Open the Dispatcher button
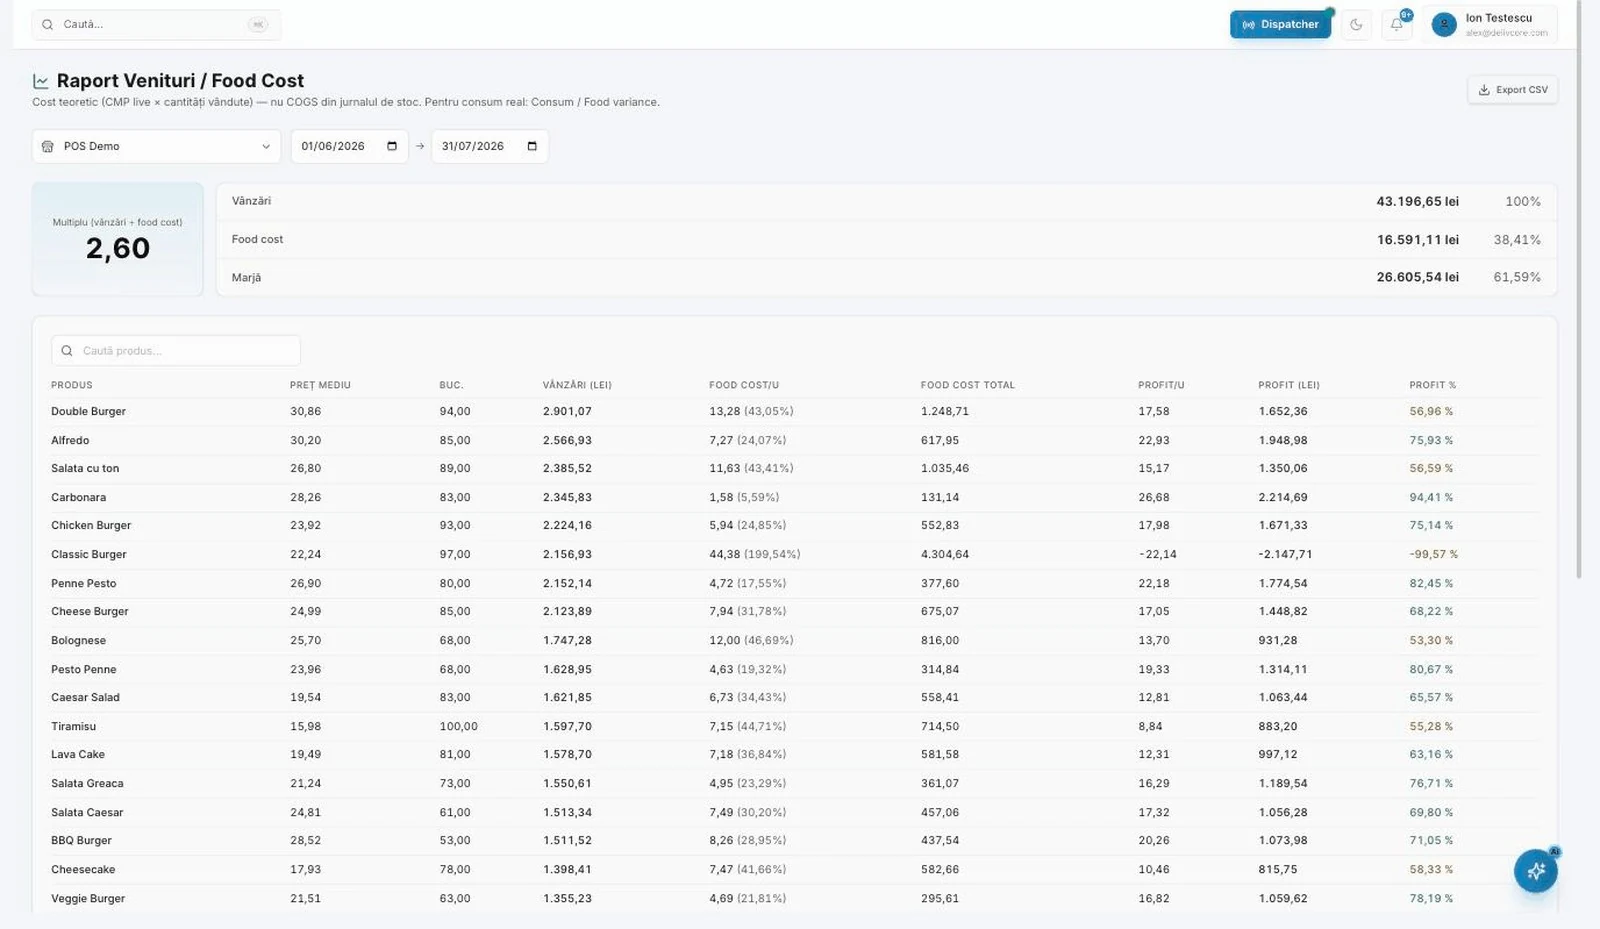Image resolution: width=1600 pixels, height=929 pixels. (1280, 24)
